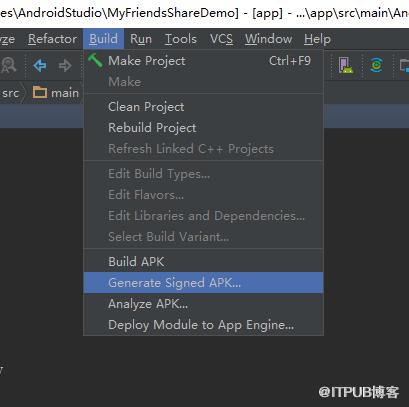Open the Run menu

141,39
